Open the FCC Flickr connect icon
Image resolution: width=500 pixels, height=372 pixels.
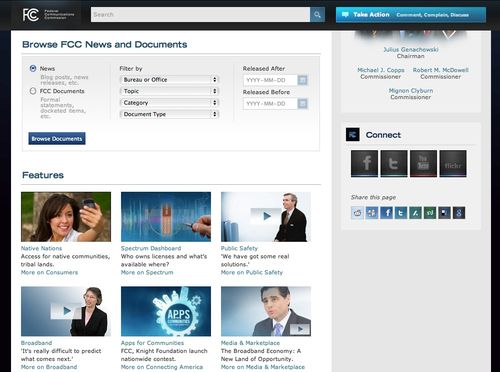(453, 163)
